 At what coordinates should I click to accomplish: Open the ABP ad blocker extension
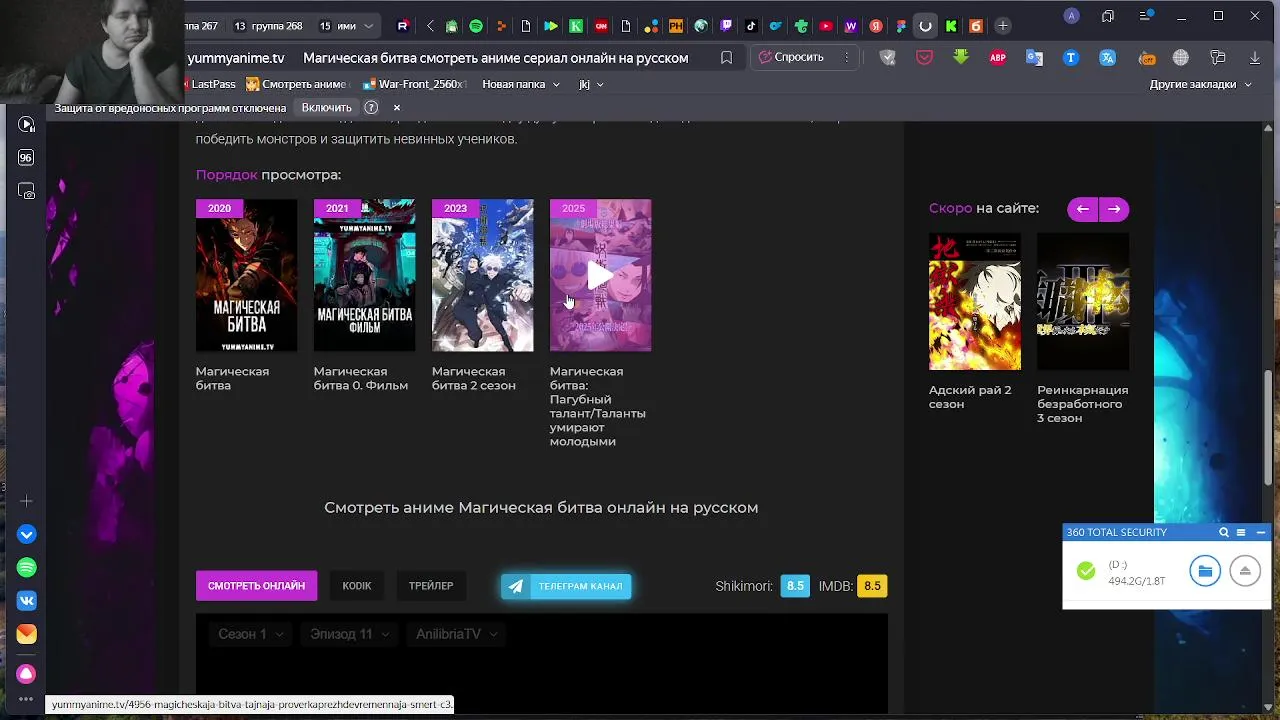[998, 58]
